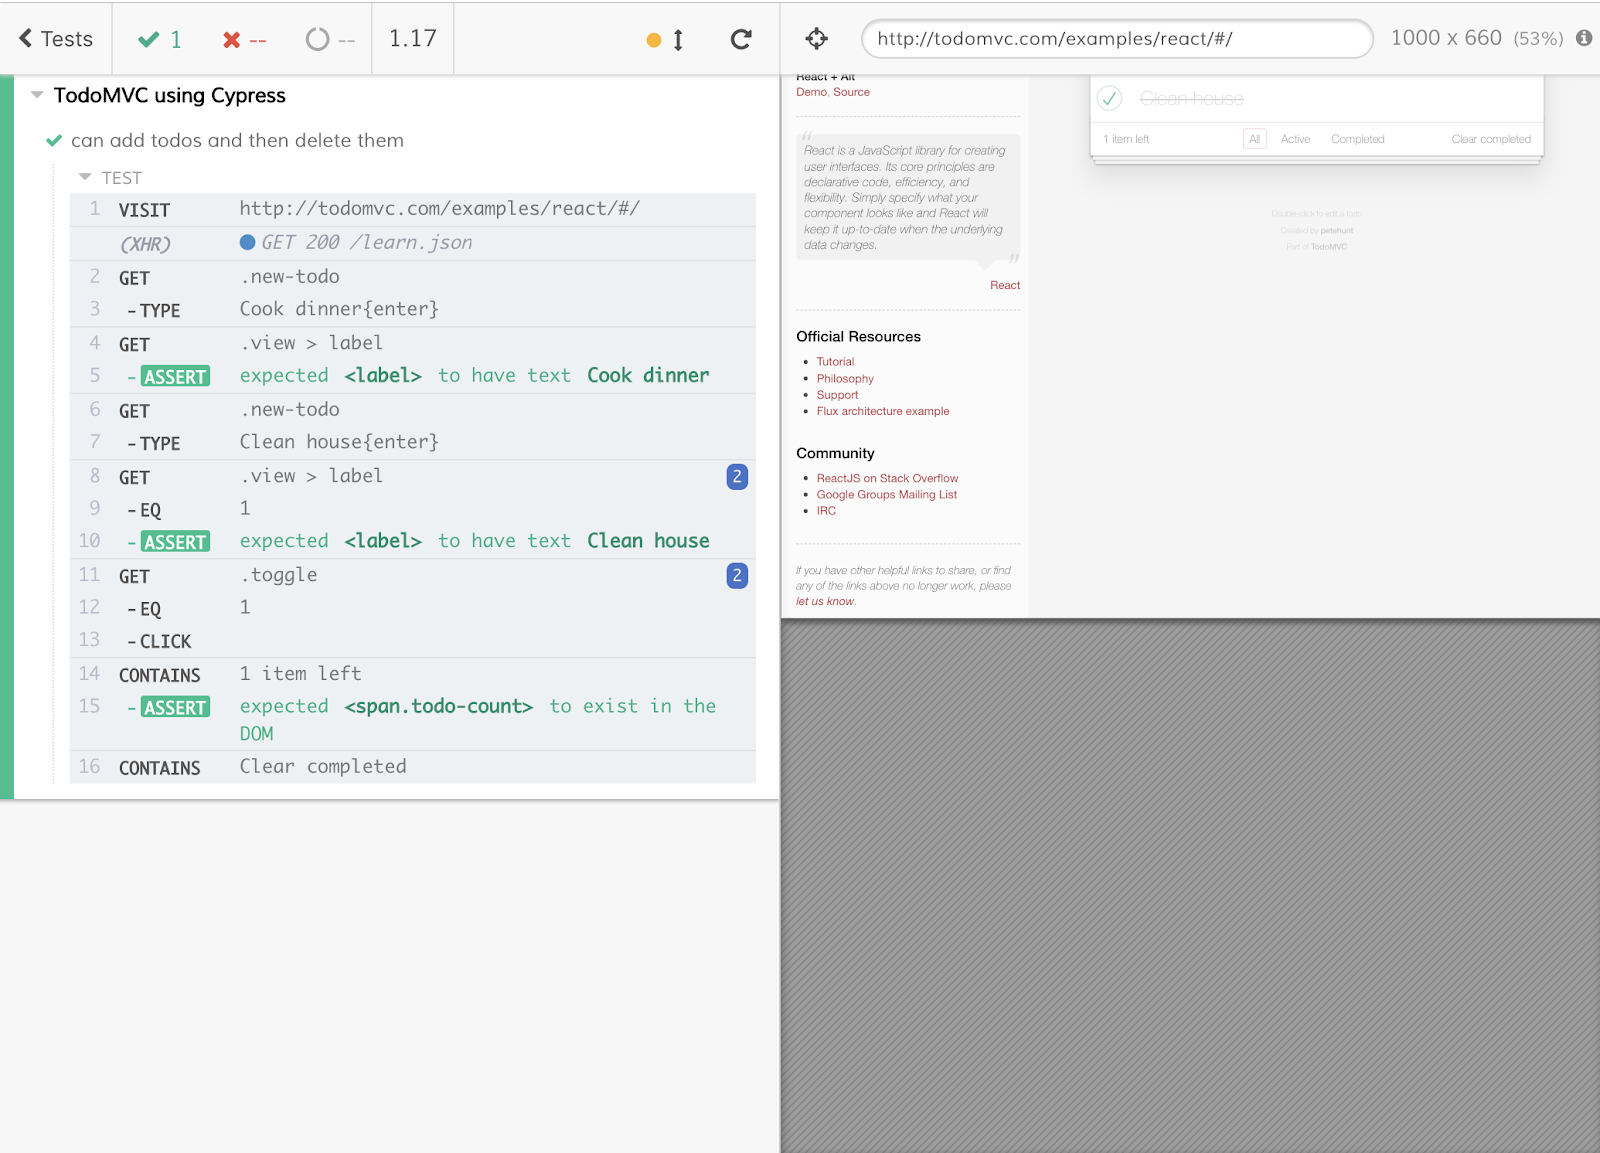Click the passed tests checkmark counter
The height and width of the screenshot is (1153, 1600).
click(160, 39)
